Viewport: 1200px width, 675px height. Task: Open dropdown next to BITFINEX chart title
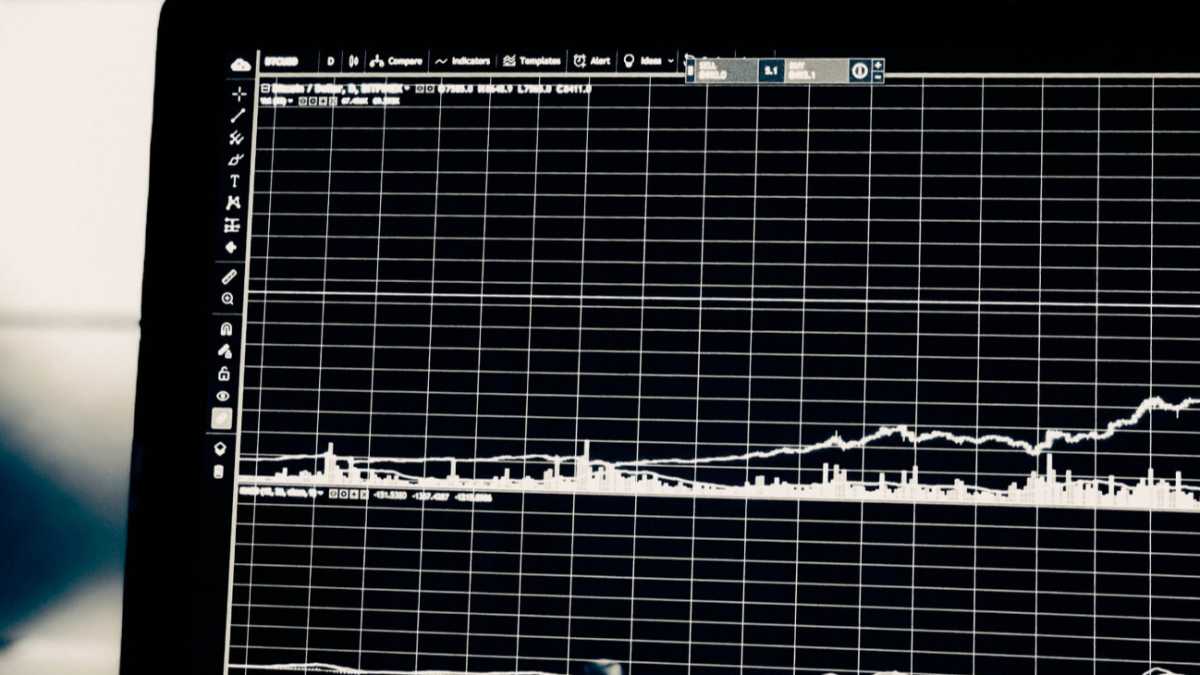click(408, 89)
